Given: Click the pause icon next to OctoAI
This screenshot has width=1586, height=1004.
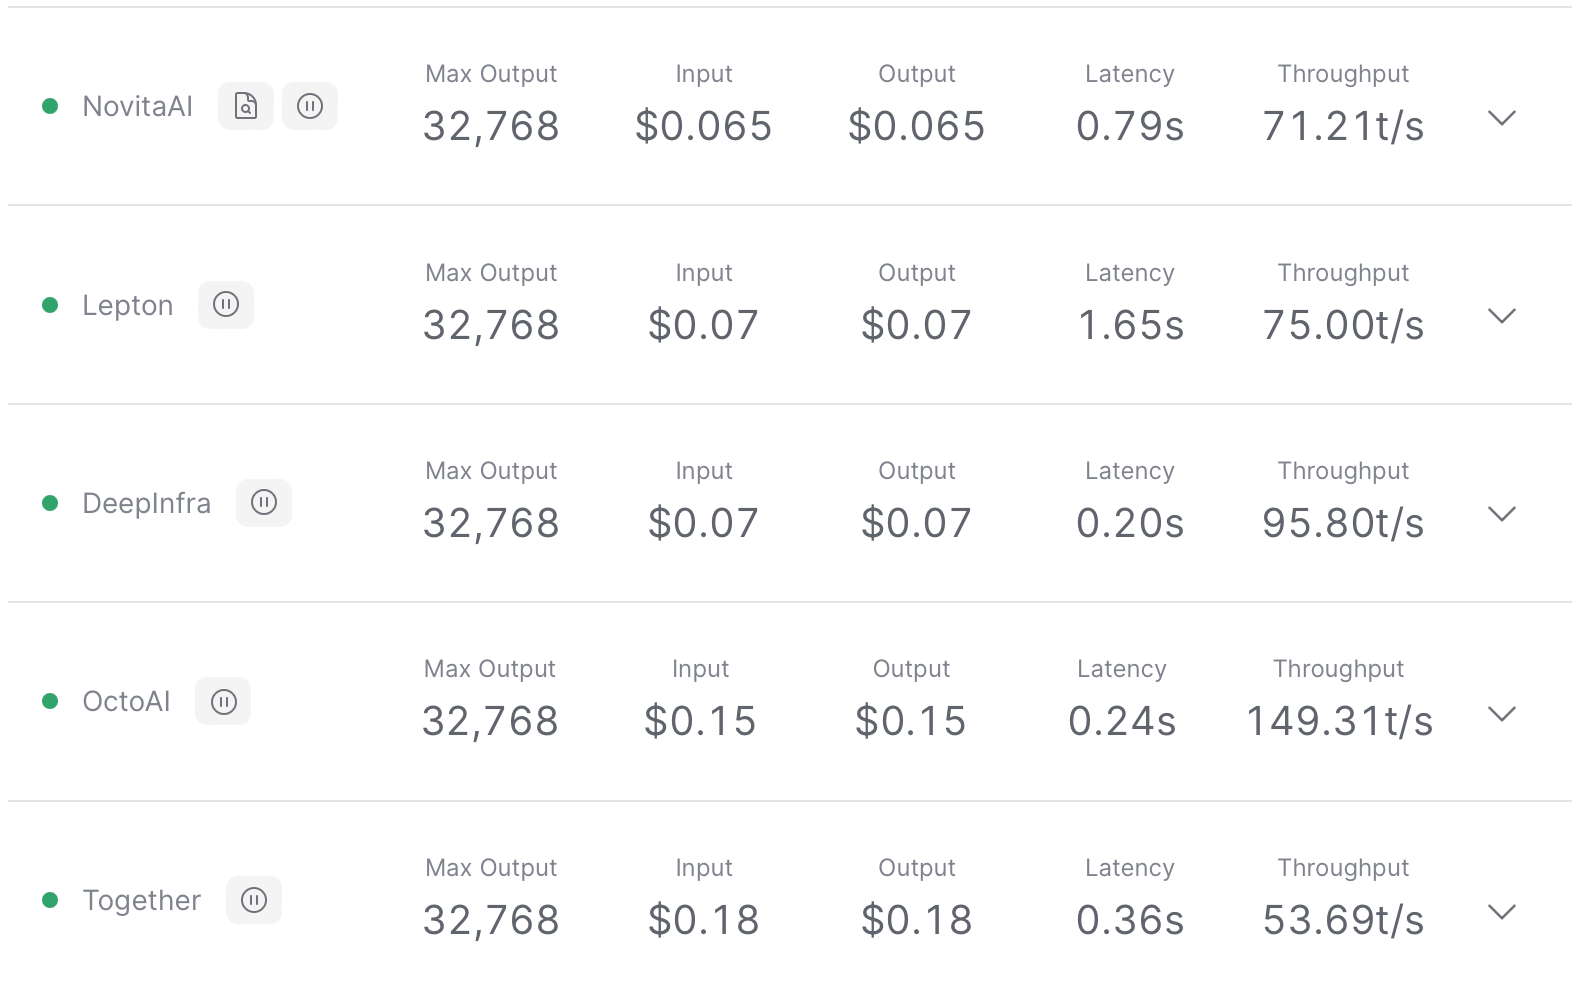Looking at the screenshot, I should [223, 702].
